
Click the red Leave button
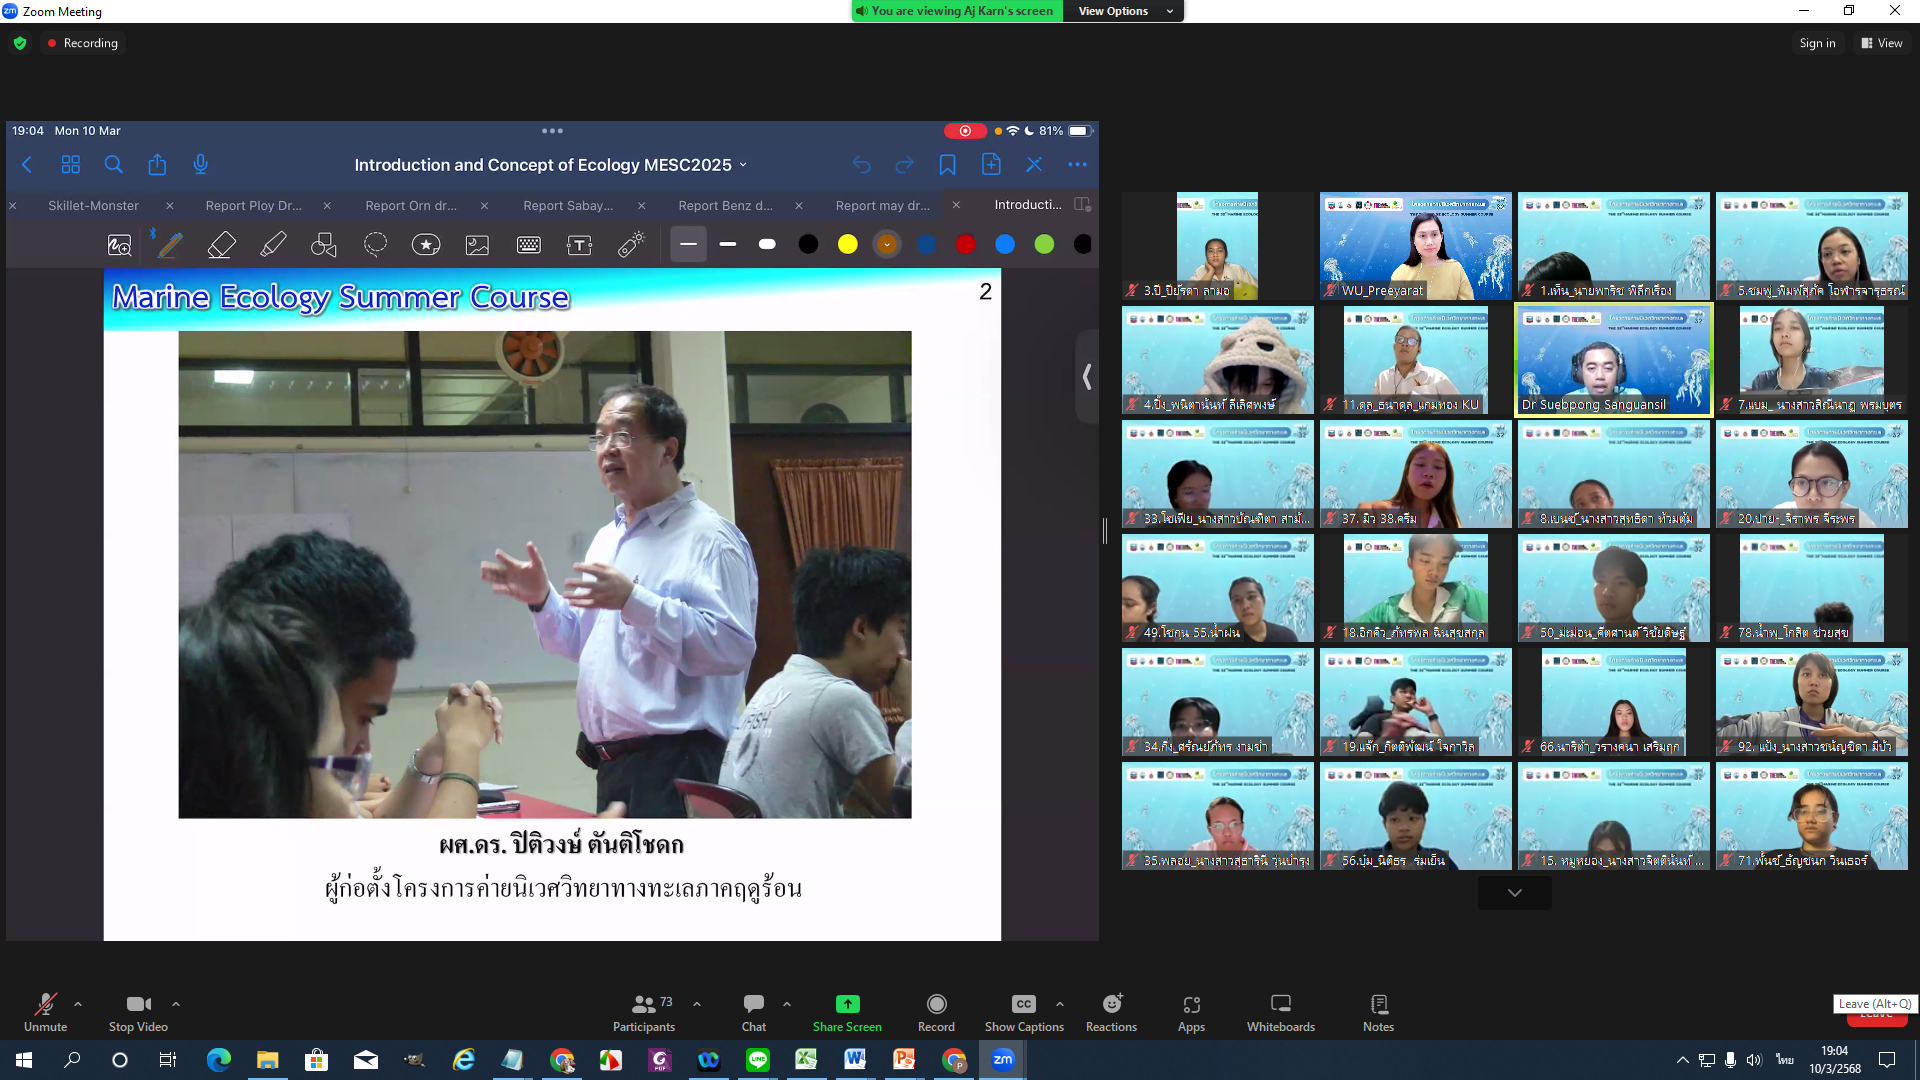click(1876, 1018)
